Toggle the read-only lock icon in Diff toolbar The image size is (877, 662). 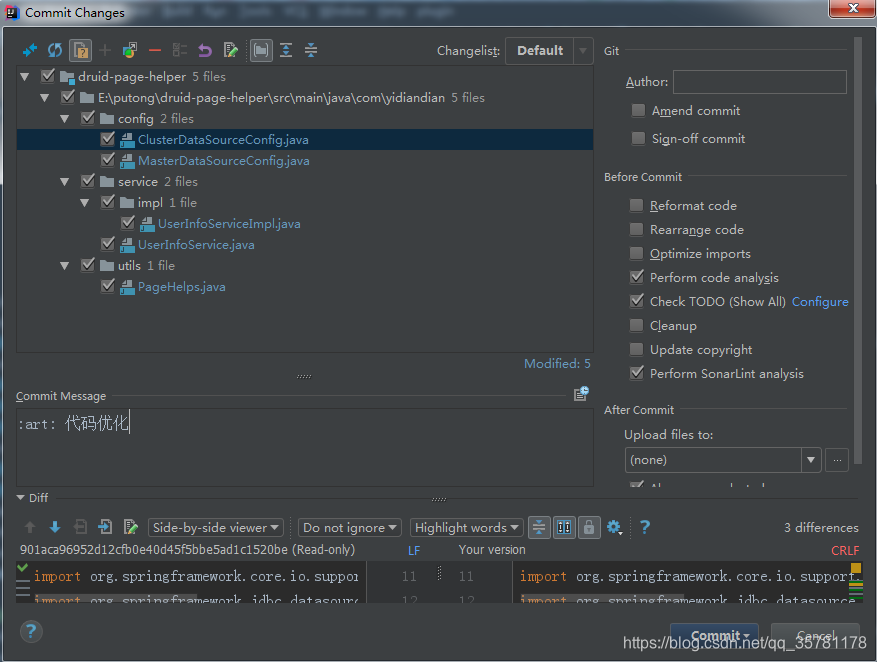589,527
